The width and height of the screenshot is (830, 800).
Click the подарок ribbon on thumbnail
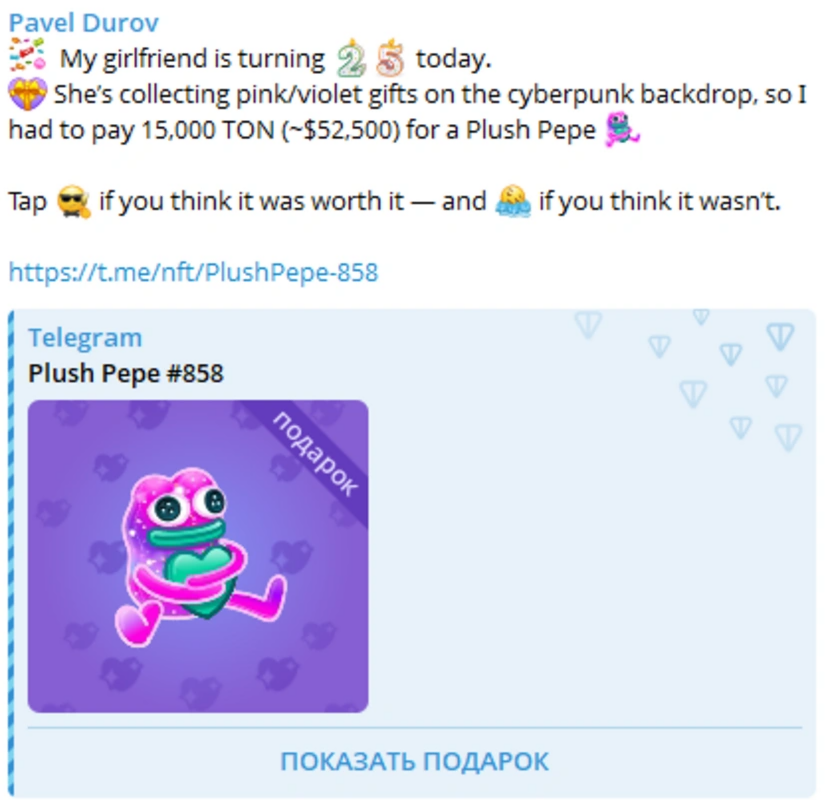click(315, 454)
